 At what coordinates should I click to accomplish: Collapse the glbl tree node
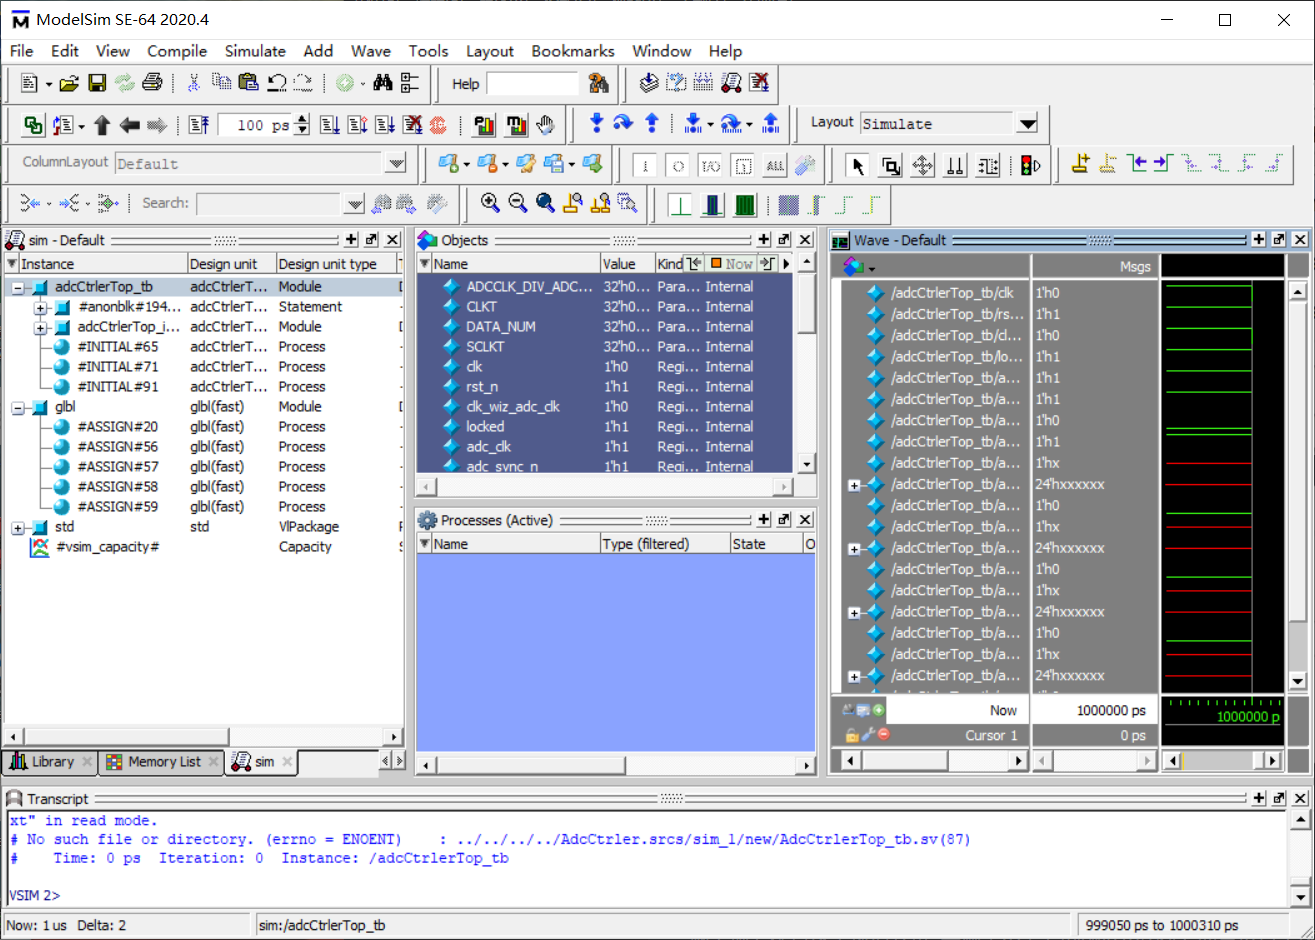(18, 407)
